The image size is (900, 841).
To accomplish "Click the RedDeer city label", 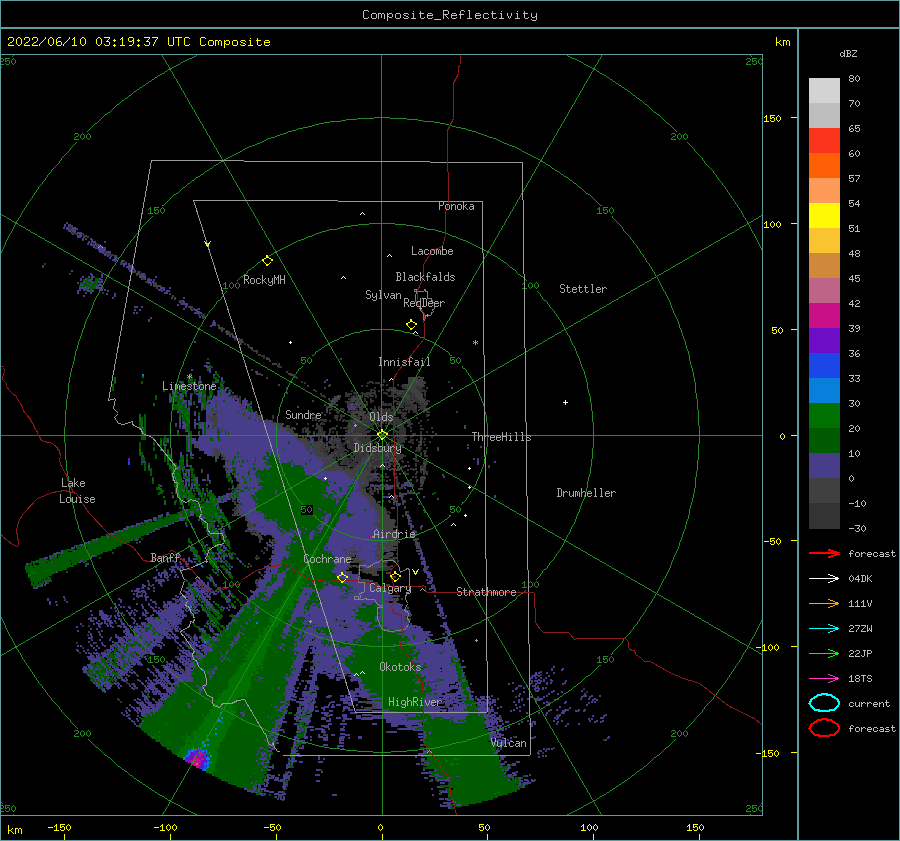I will [x=424, y=303].
